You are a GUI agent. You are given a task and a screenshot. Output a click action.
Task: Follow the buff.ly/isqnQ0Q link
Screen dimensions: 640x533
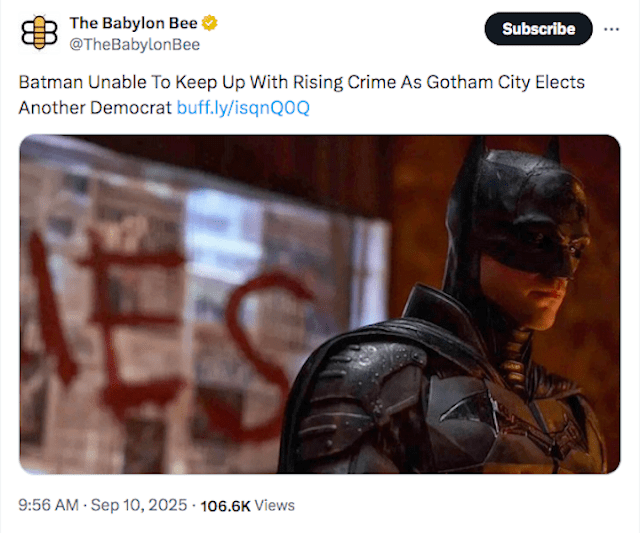click(x=243, y=107)
